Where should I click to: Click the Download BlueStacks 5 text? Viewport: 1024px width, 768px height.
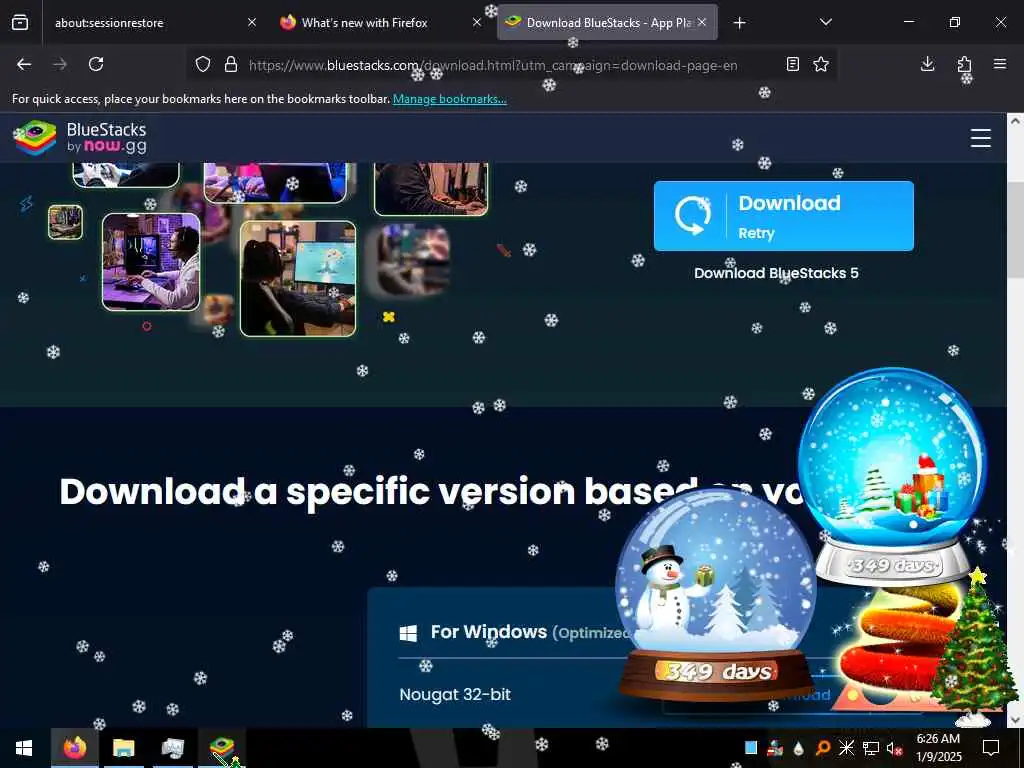(776, 273)
